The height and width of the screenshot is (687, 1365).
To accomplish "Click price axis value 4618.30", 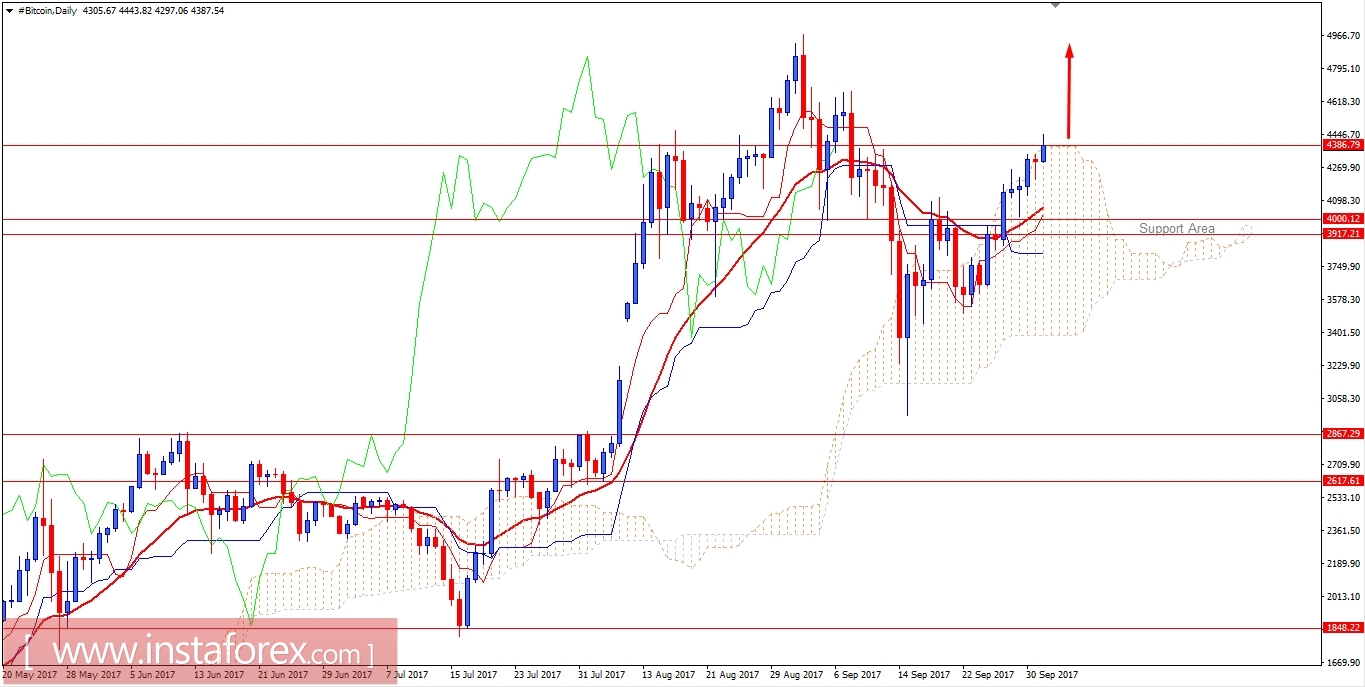I will tap(1343, 102).
